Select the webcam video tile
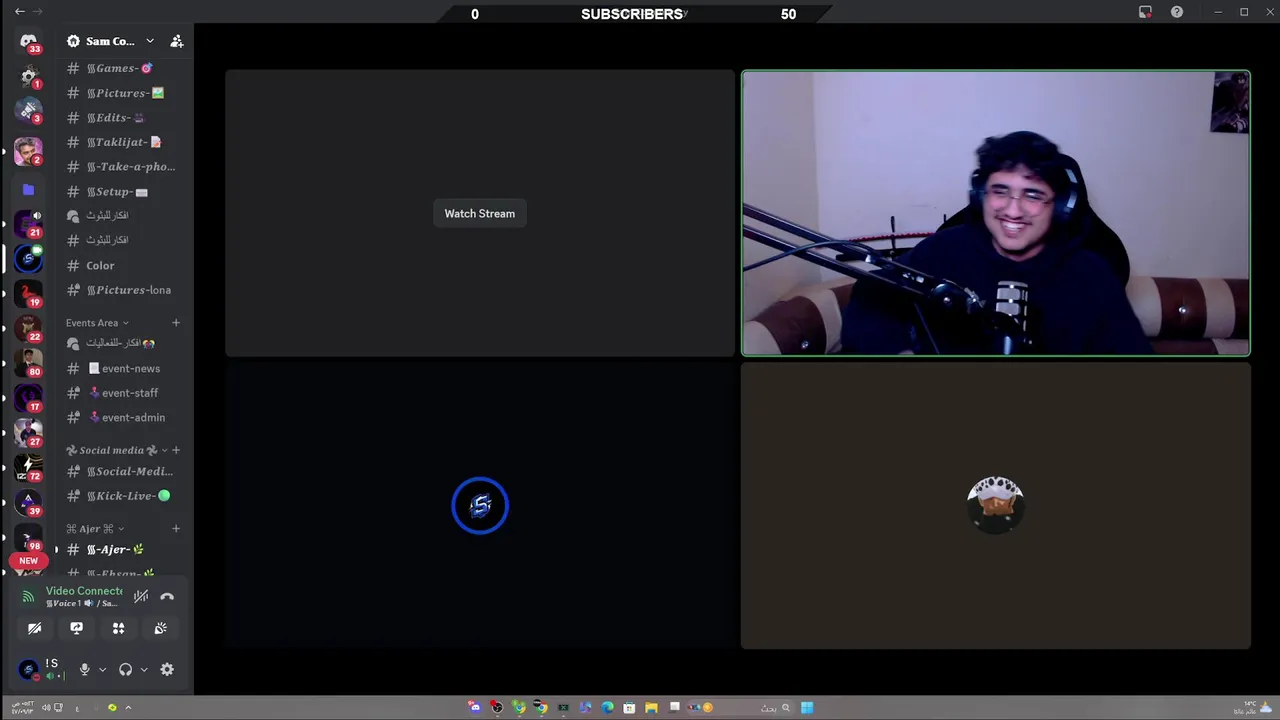The image size is (1280, 720). coord(995,213)
